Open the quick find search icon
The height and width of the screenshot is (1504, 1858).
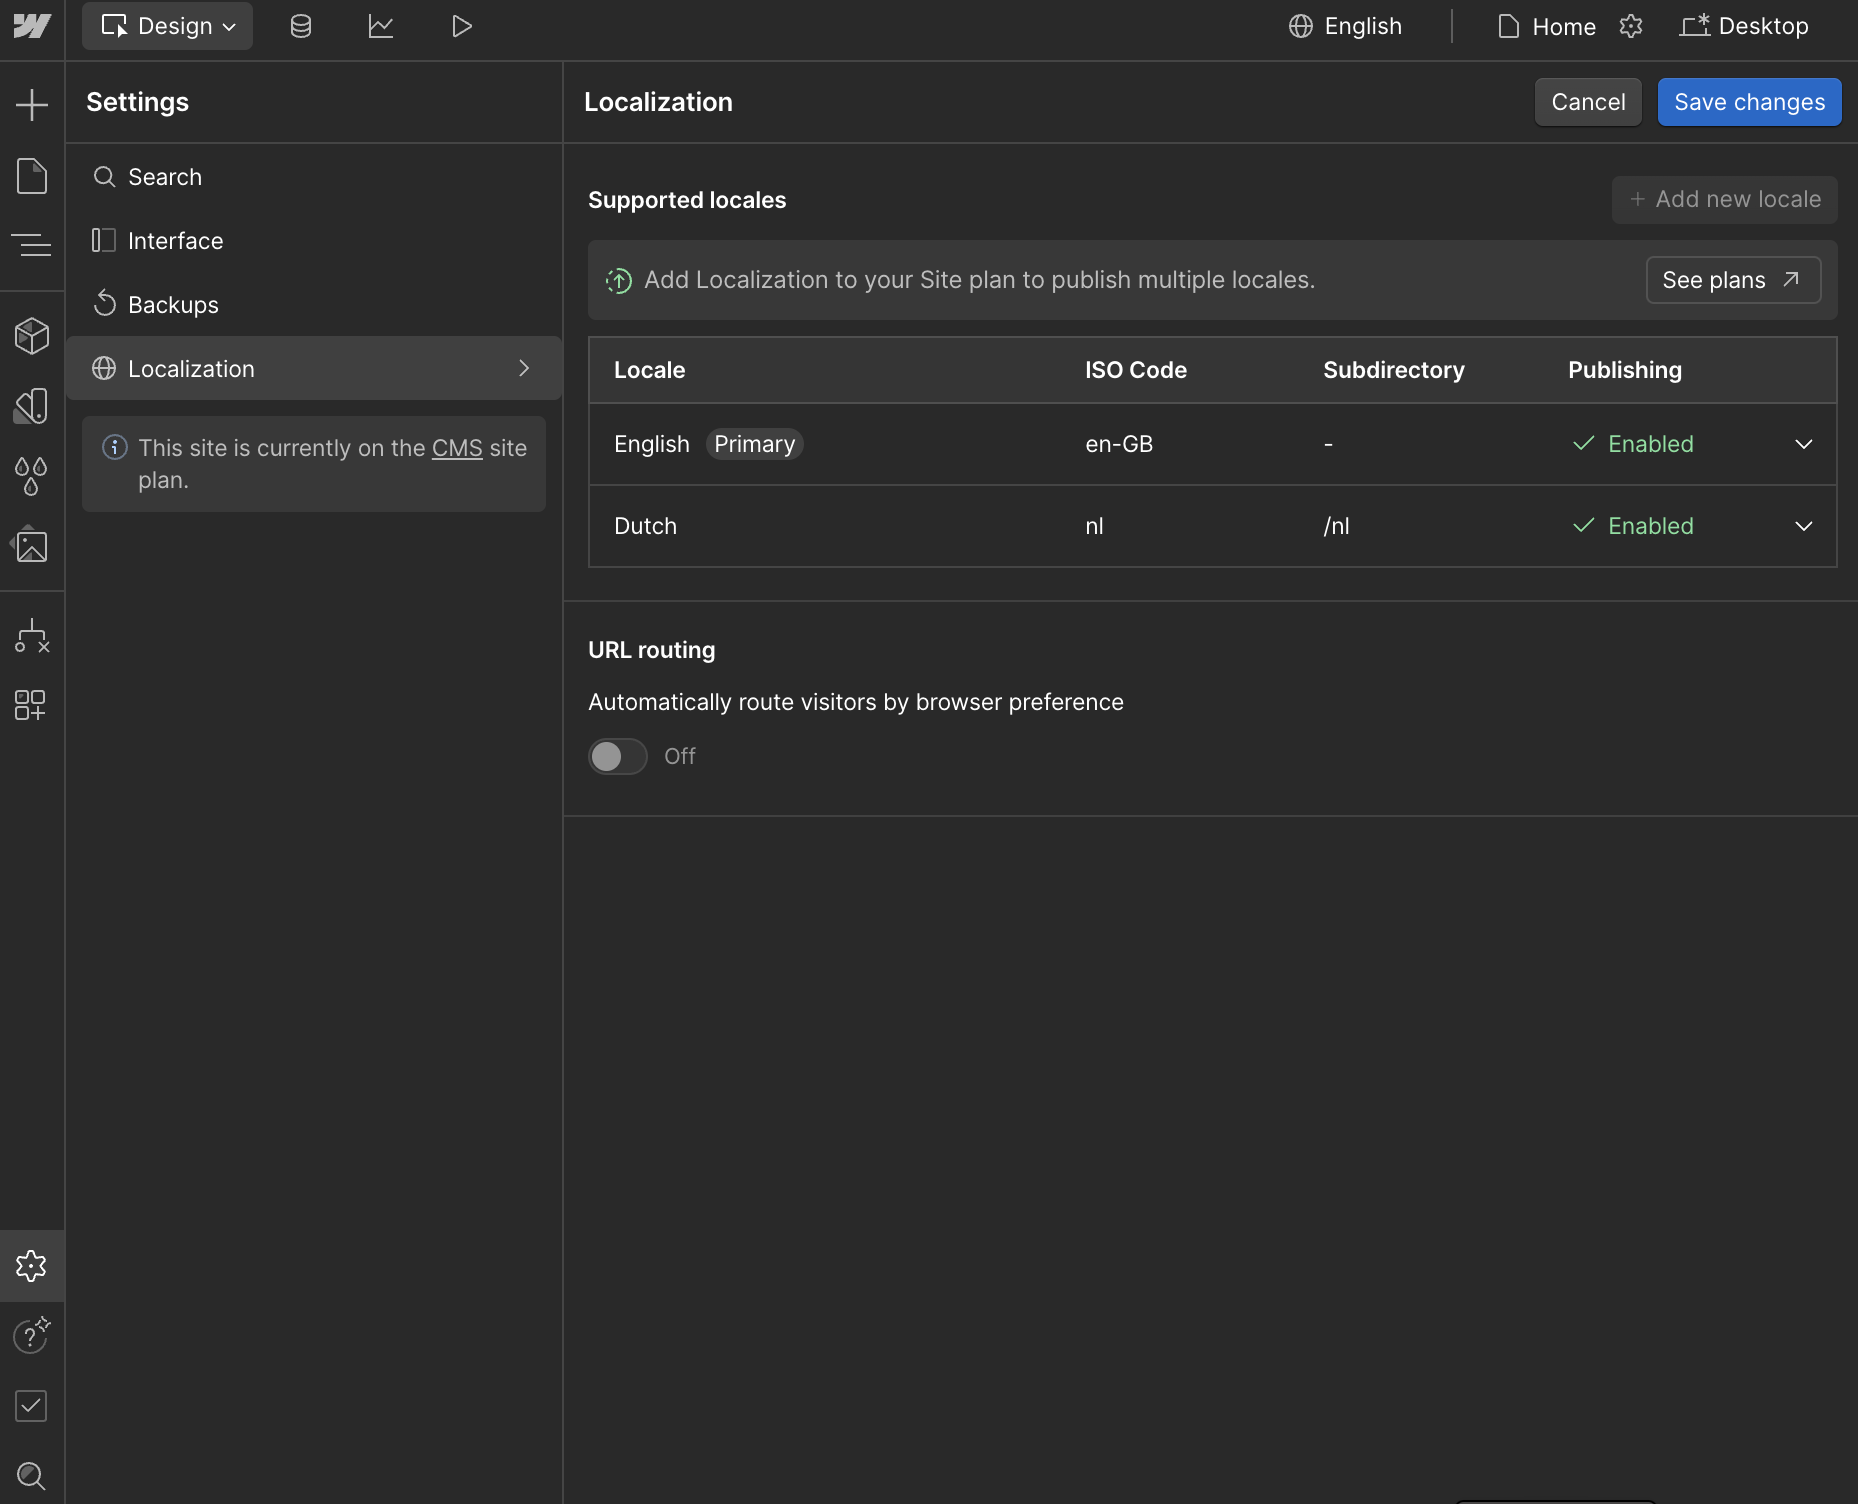pos(32,1476)
